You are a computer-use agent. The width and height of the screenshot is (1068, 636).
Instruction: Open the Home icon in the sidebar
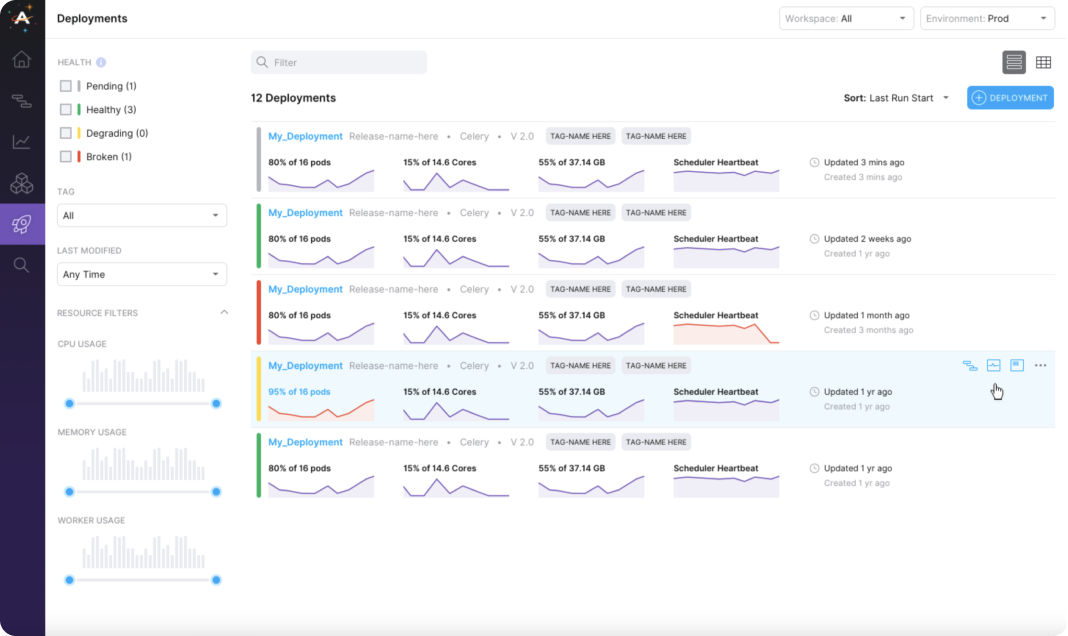[22, 60]
